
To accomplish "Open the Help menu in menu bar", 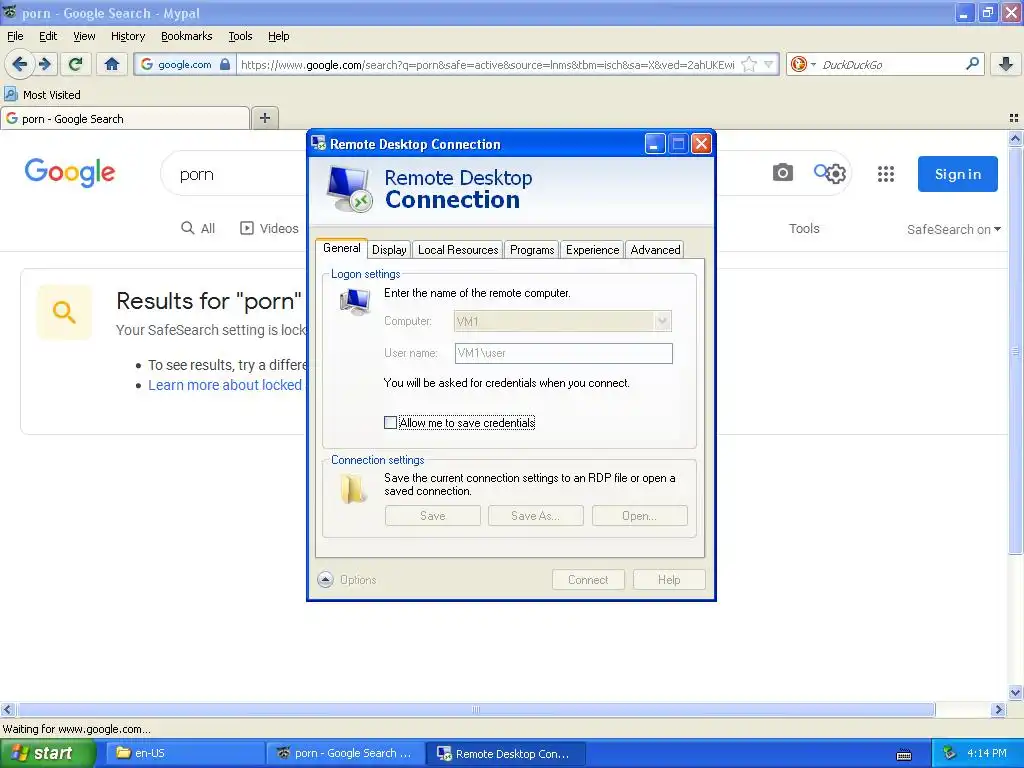I will click(x=279, y=36).
